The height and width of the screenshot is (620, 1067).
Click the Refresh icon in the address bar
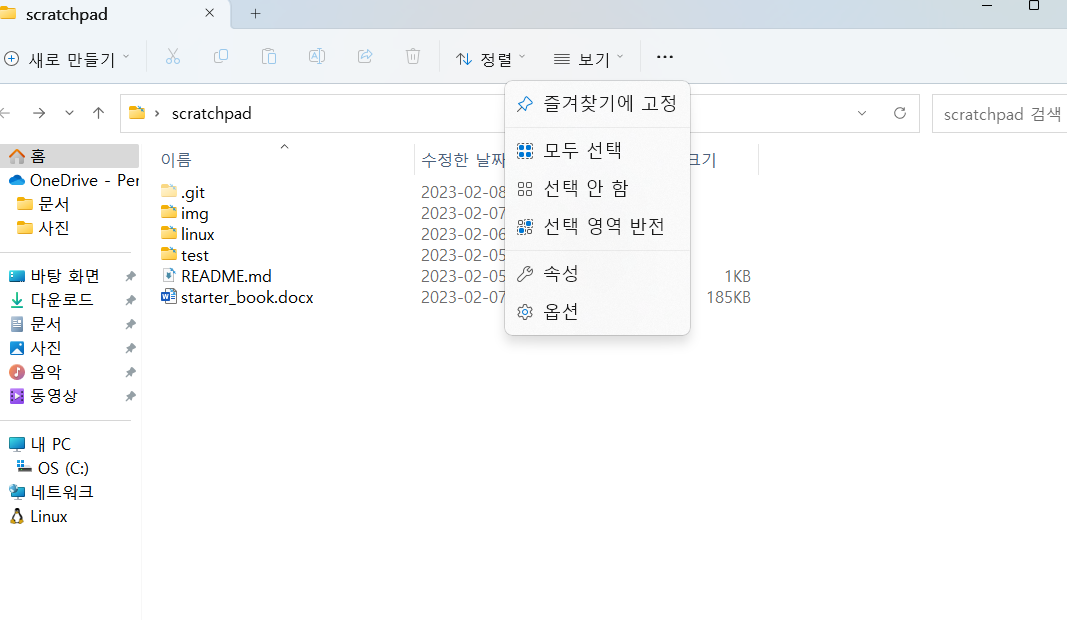pyautogui.click(x=898, y=113)
